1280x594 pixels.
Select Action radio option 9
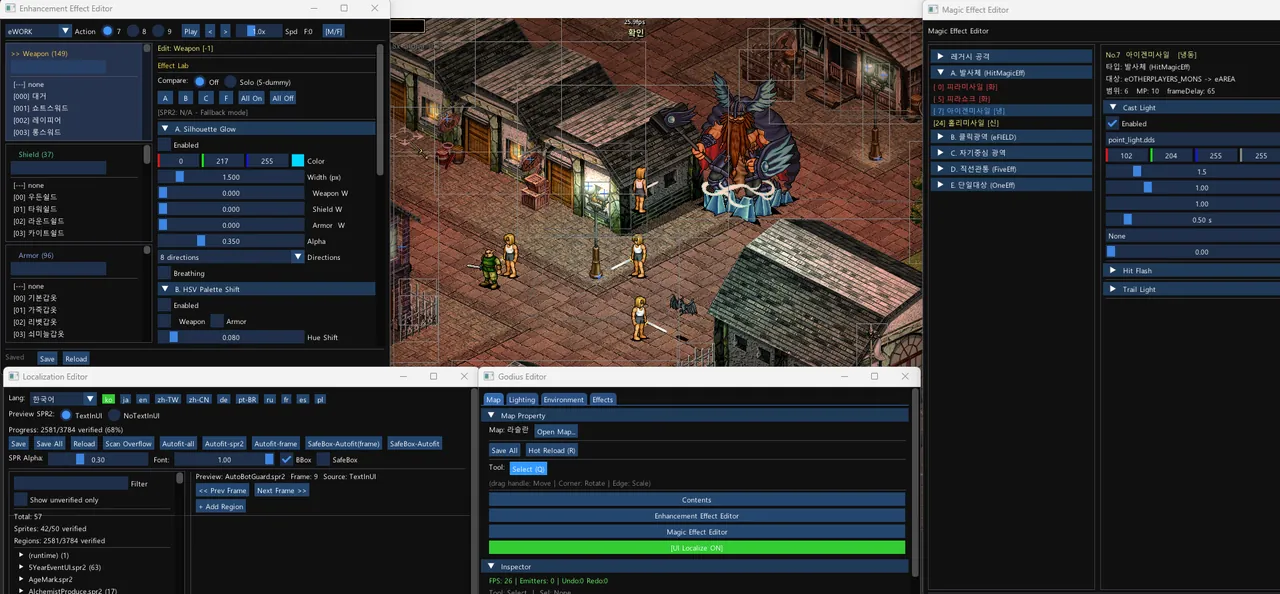click(158, 31)
